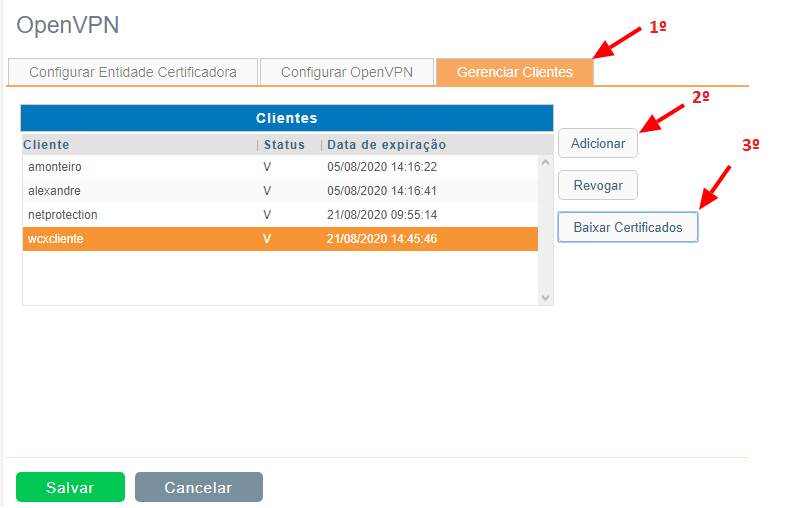Click the status V of netprotection
The height and width of the screenshot is (508, 800).
267,215
